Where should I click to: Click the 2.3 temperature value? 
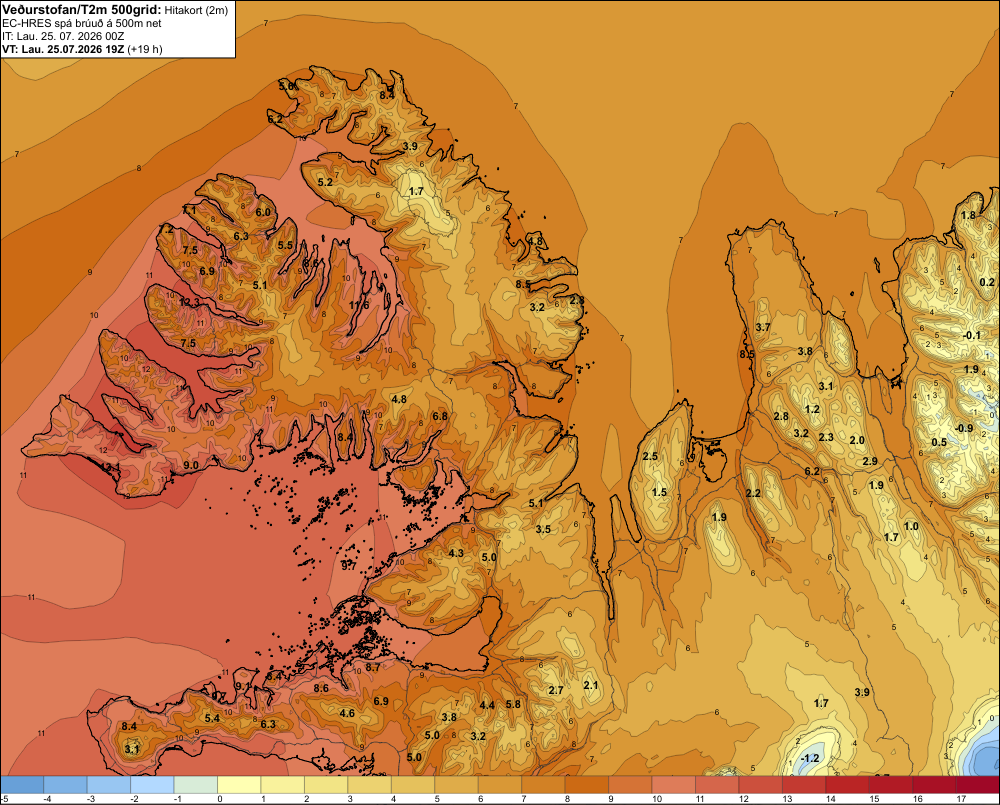pyautogui.click(x=826, y=437)
